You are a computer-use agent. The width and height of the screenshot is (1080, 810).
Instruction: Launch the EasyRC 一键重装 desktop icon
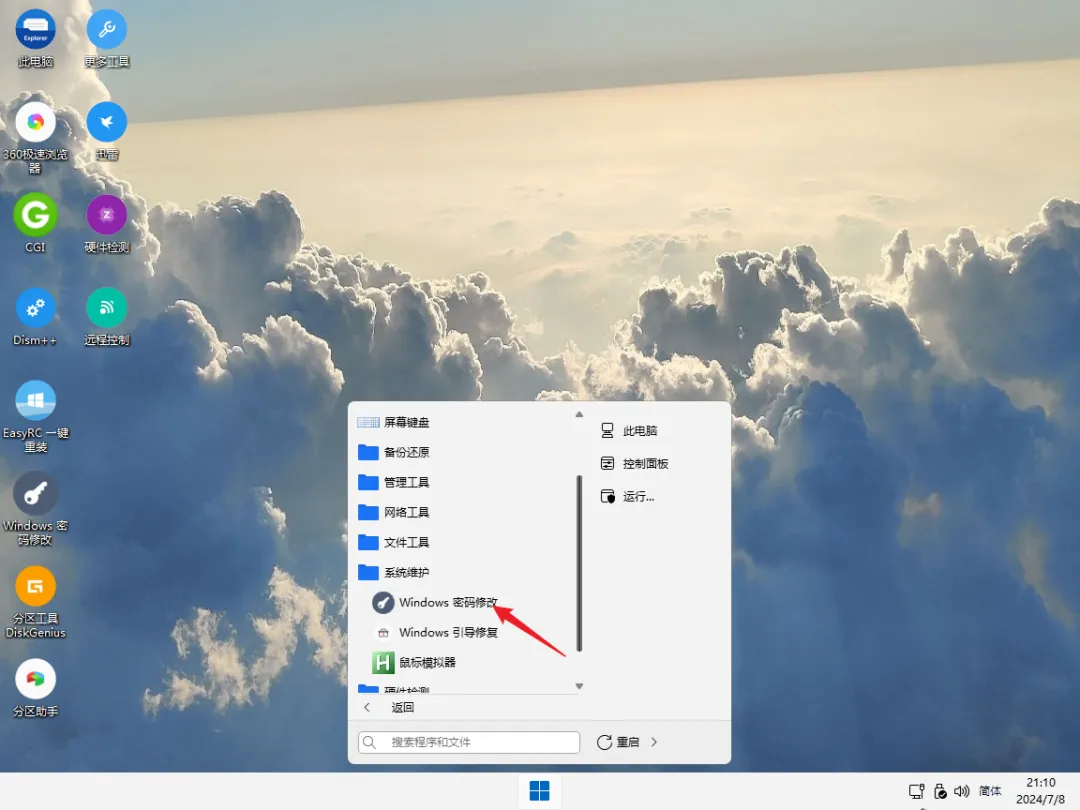[35, 417]
